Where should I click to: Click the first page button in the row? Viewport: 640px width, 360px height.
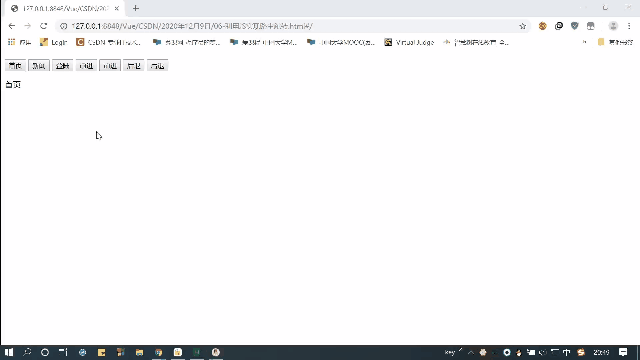point(15,65)
